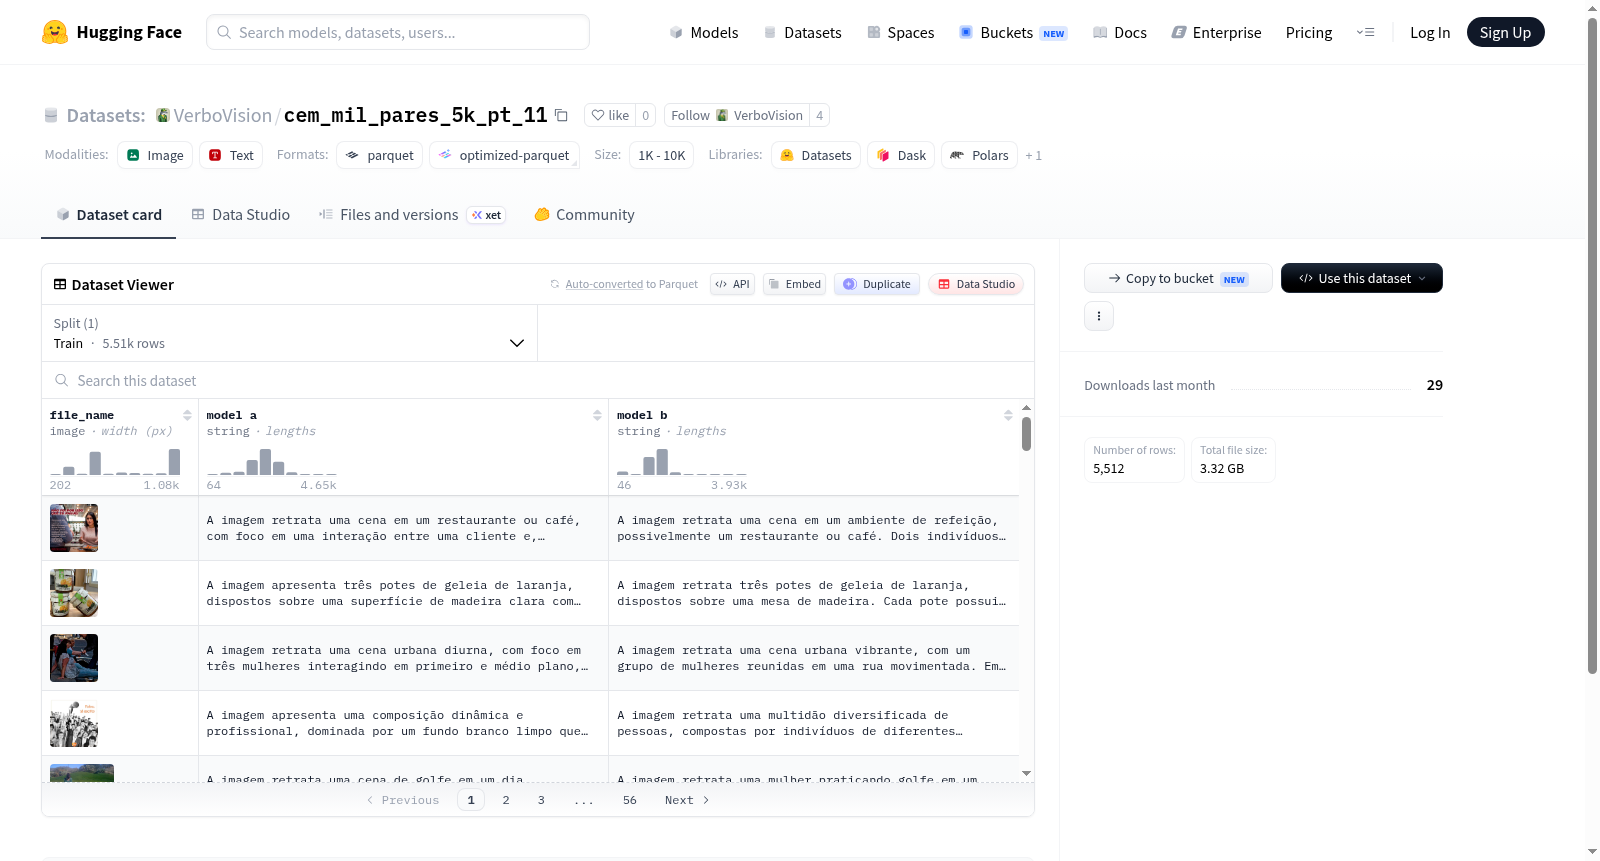Click the three-dot options button below Copy to bucket

[x=1099, y=316]
